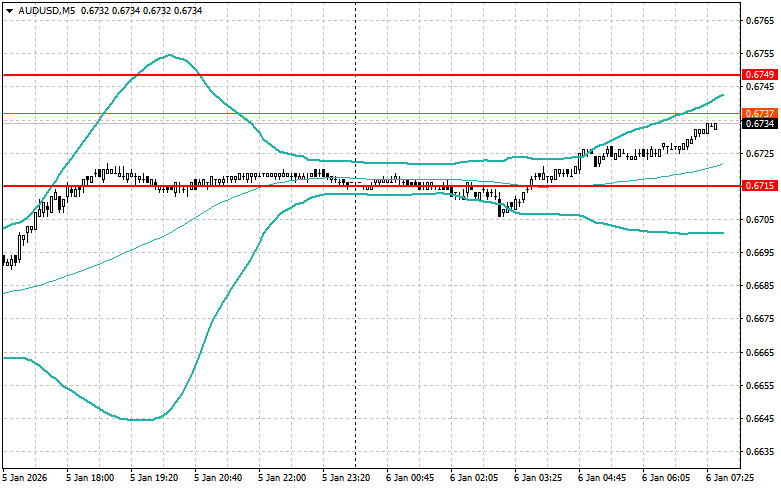Click the last candlestick near 0.6734
The height and width of the screenshot is (489, 781).
pyautogui.click(x=715, y=126)
